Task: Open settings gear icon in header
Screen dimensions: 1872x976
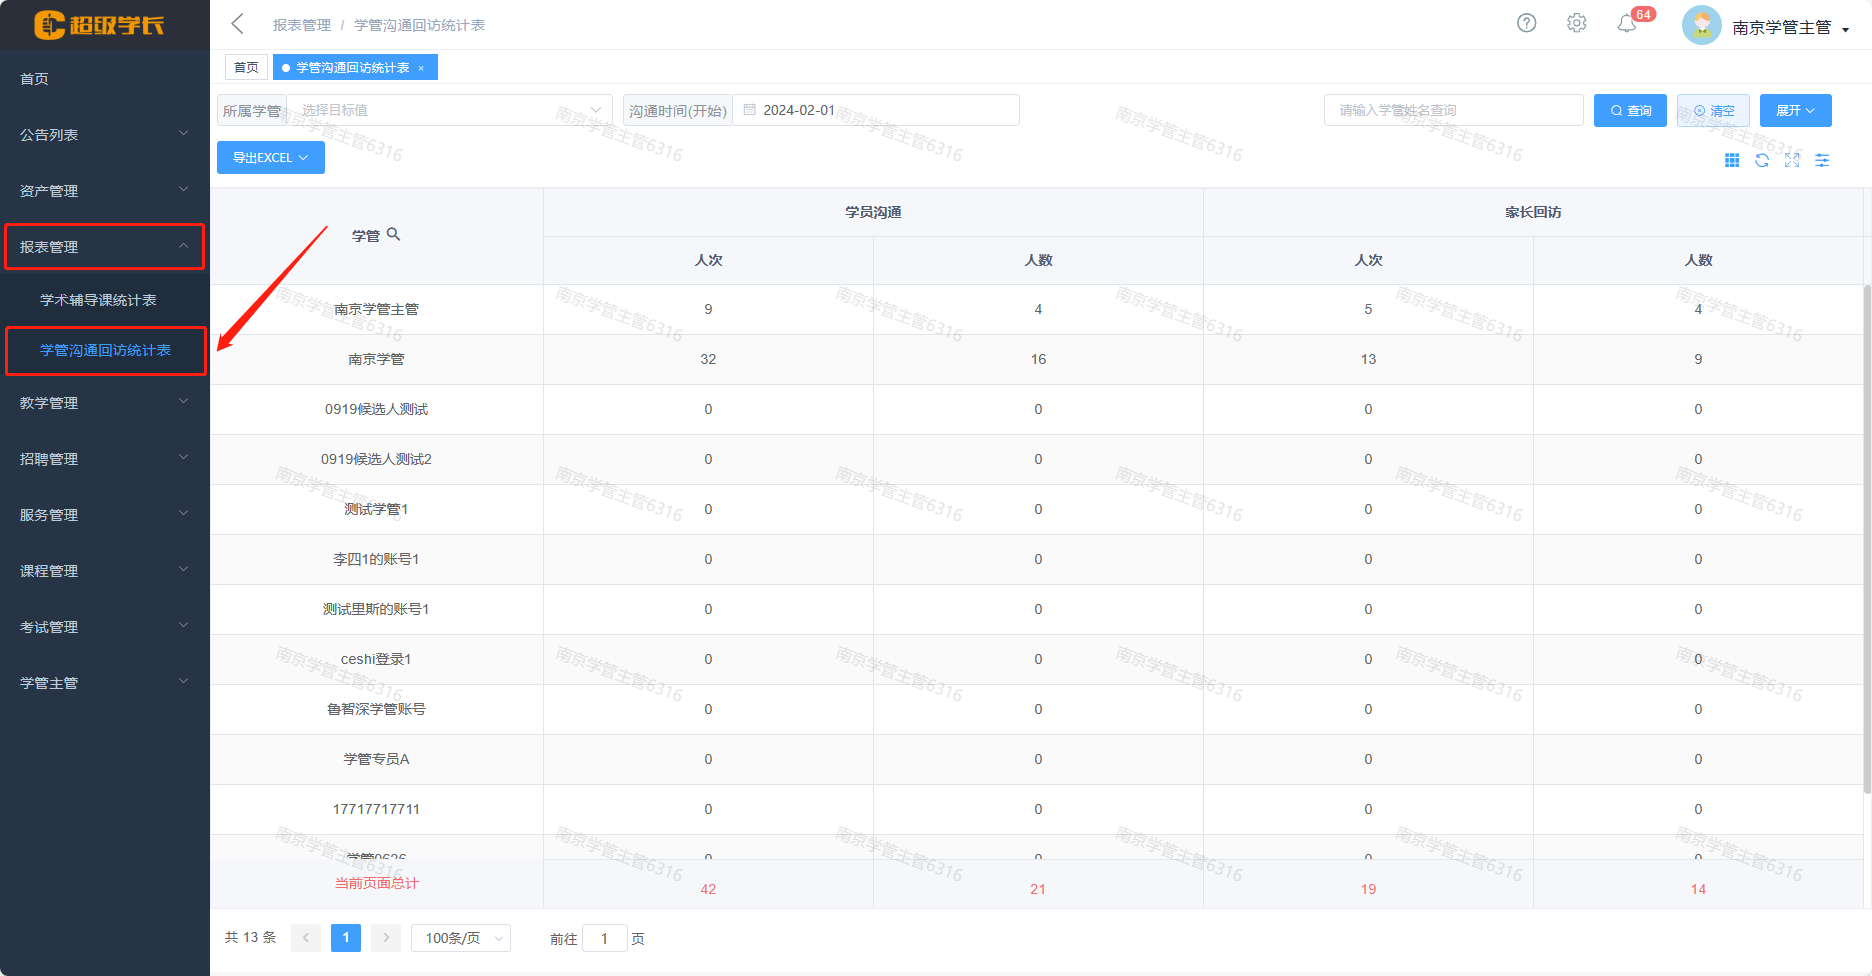Action: pos(1576,23)
